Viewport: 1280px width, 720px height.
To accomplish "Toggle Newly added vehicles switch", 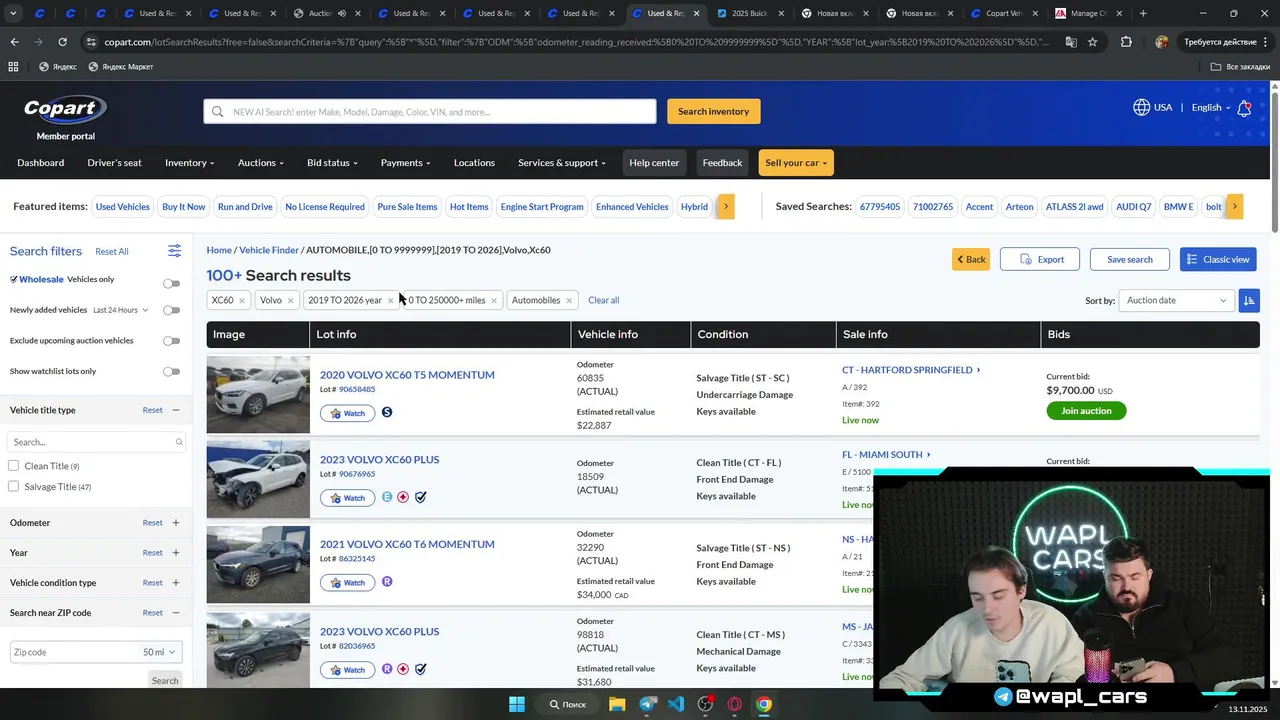I will pos(172,310).
